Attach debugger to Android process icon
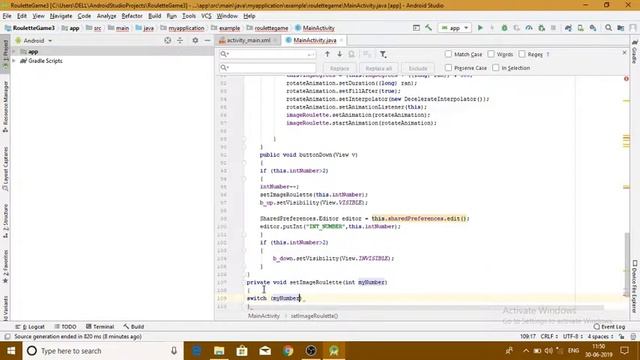 point(542,28)
